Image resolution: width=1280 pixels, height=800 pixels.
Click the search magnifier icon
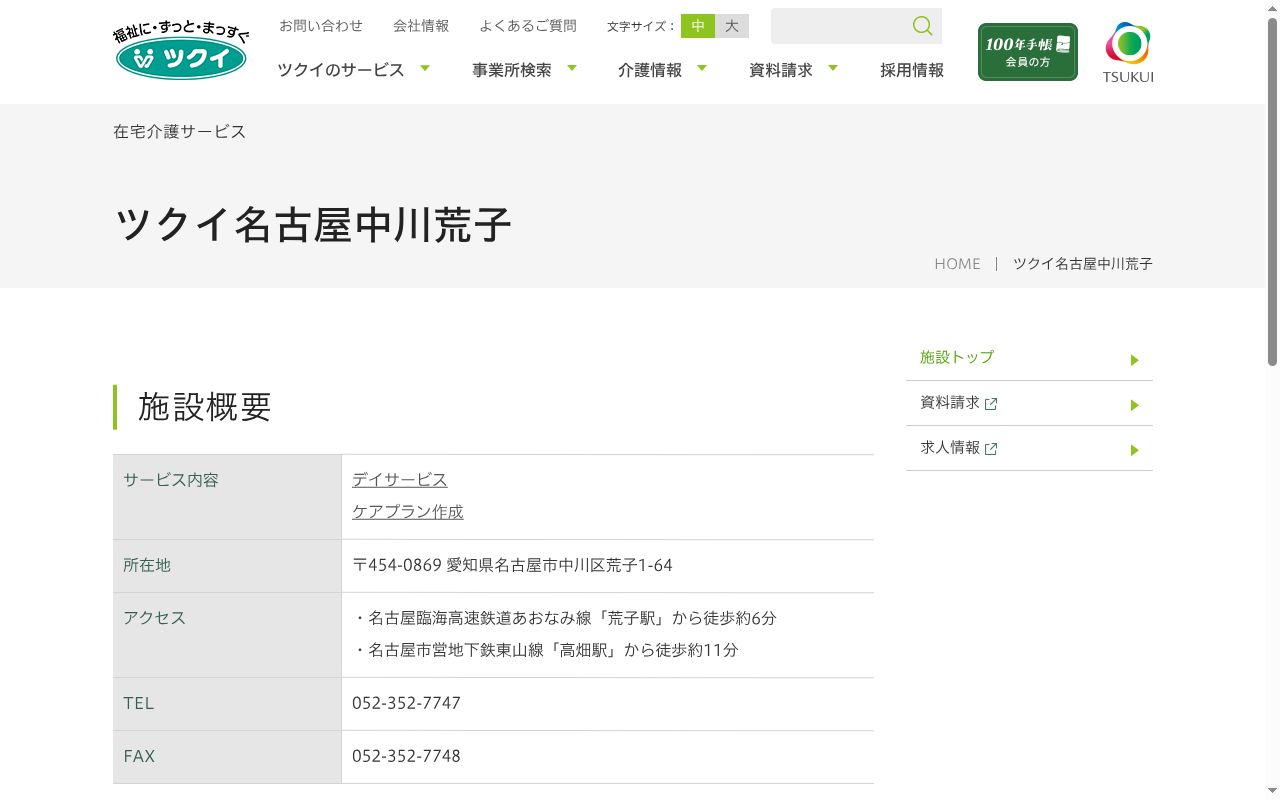click(x=922, y=26)
